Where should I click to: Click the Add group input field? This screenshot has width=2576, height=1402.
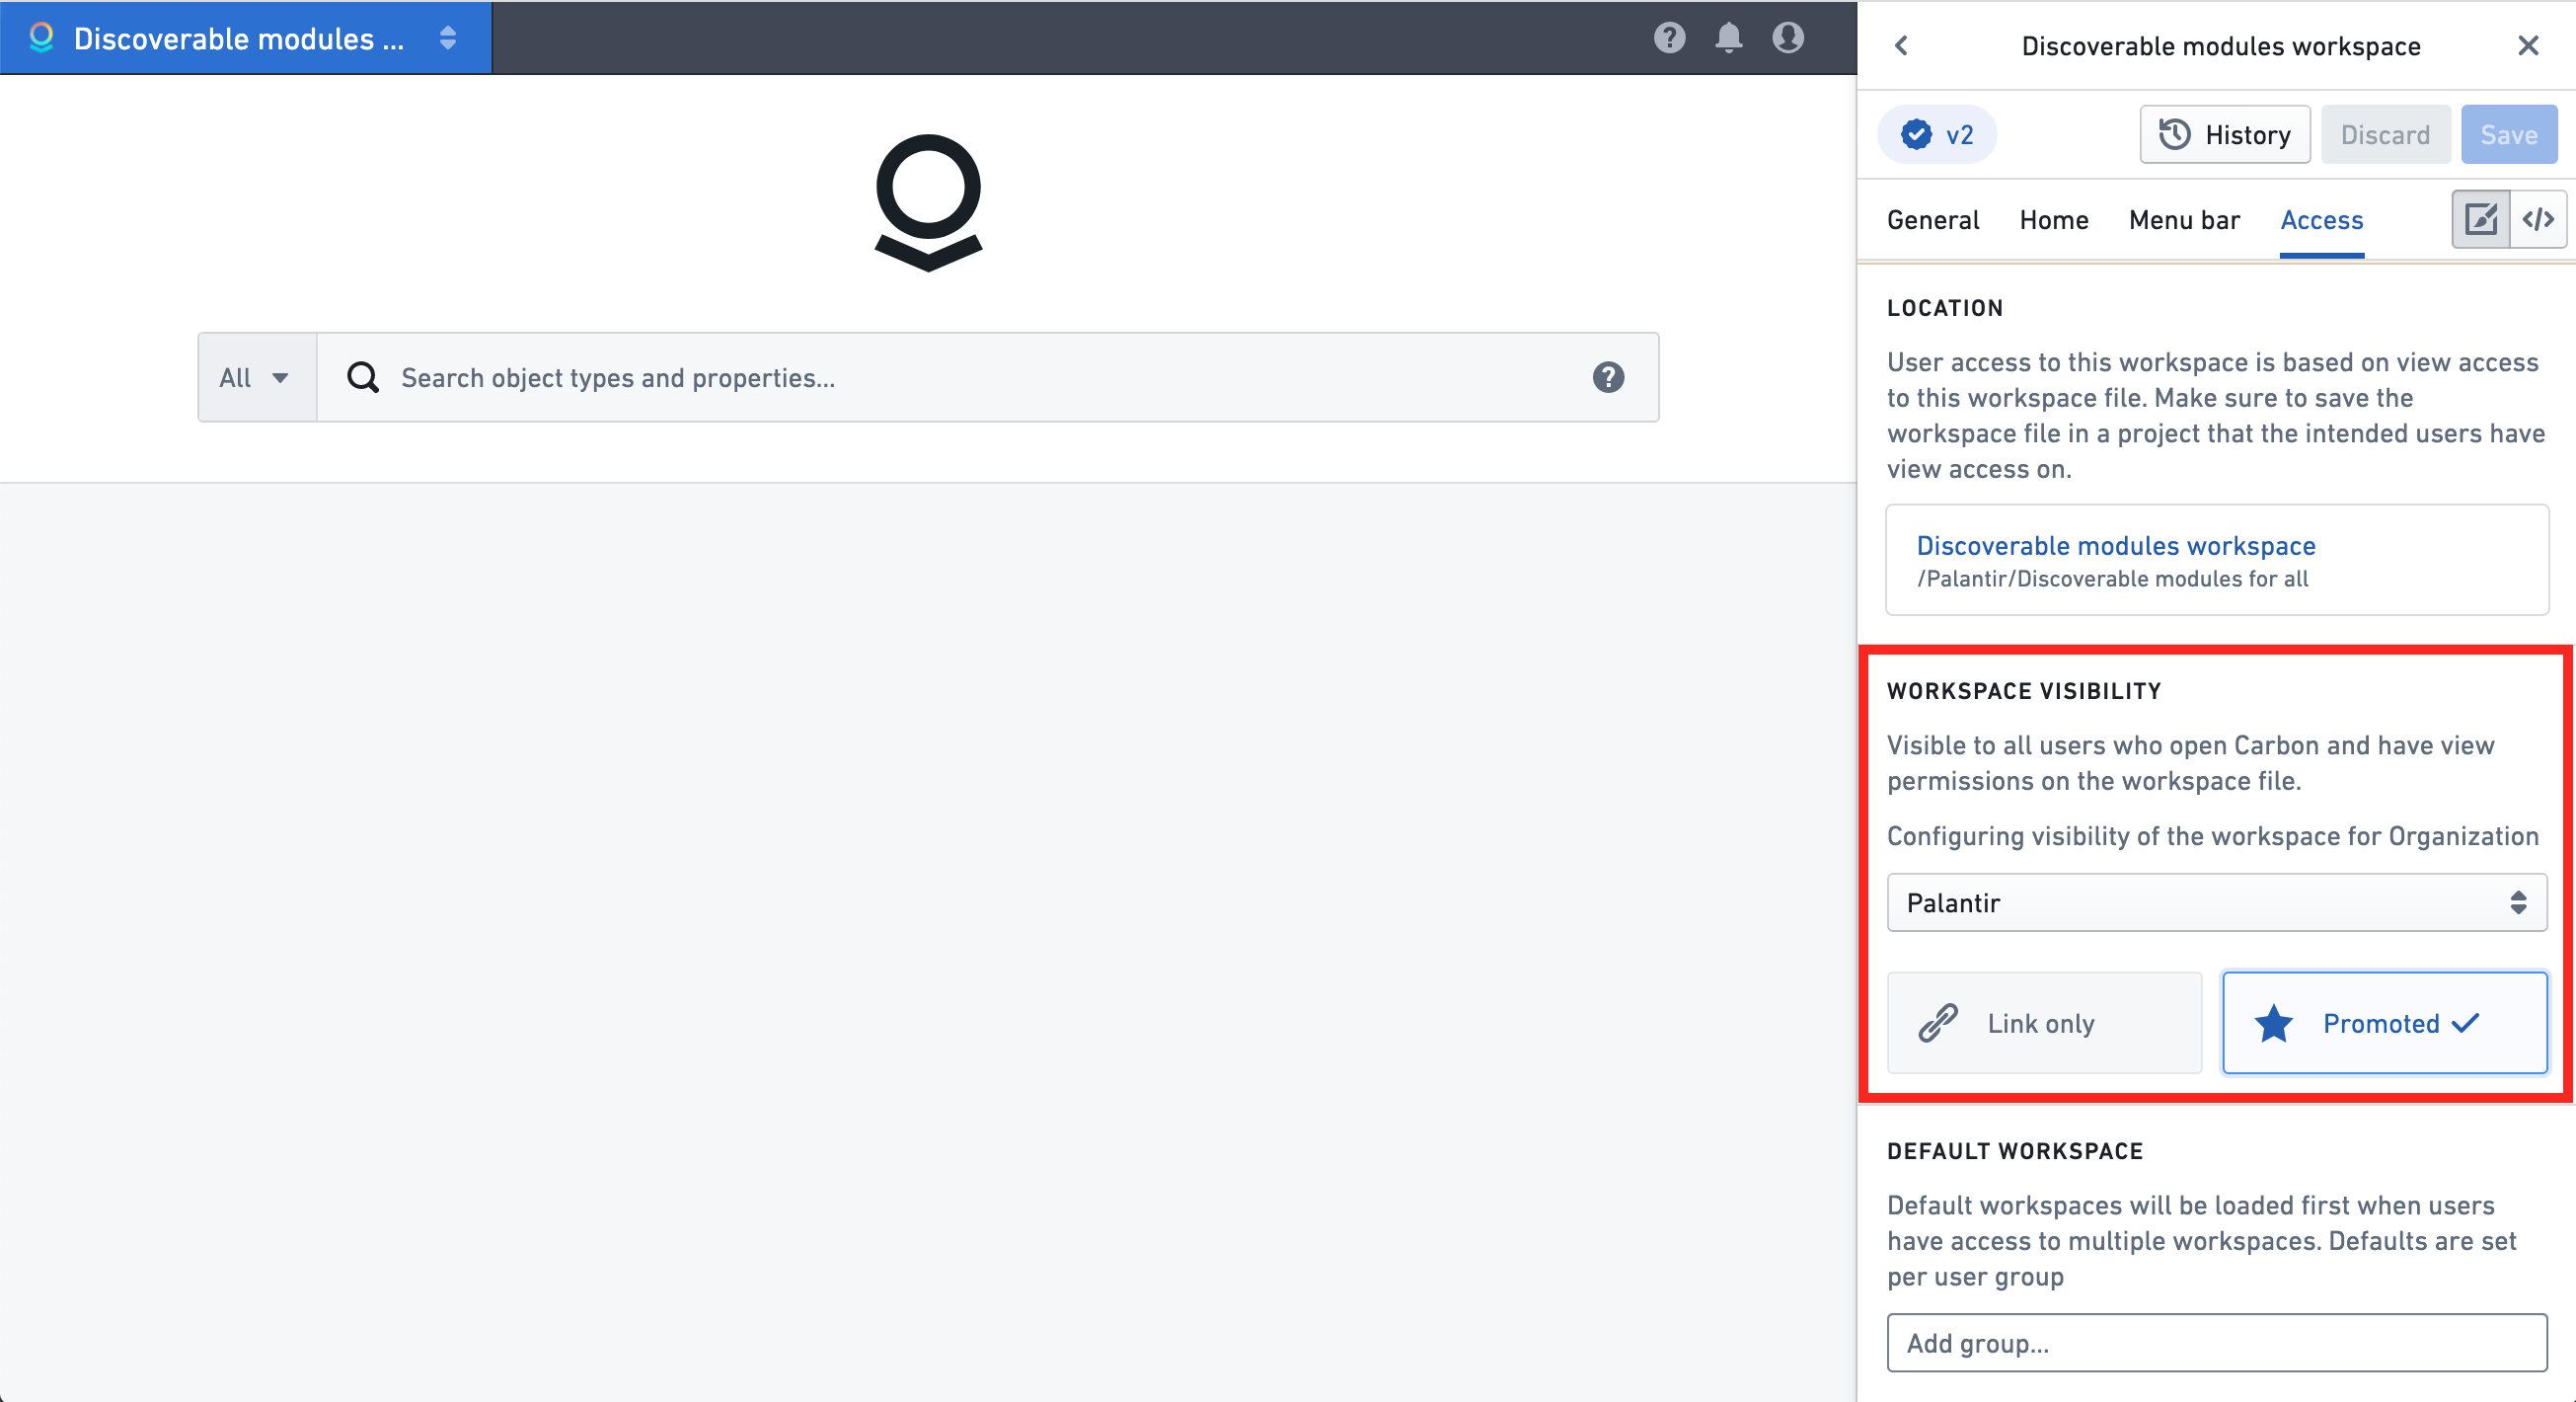(x=2217, y=1344)
